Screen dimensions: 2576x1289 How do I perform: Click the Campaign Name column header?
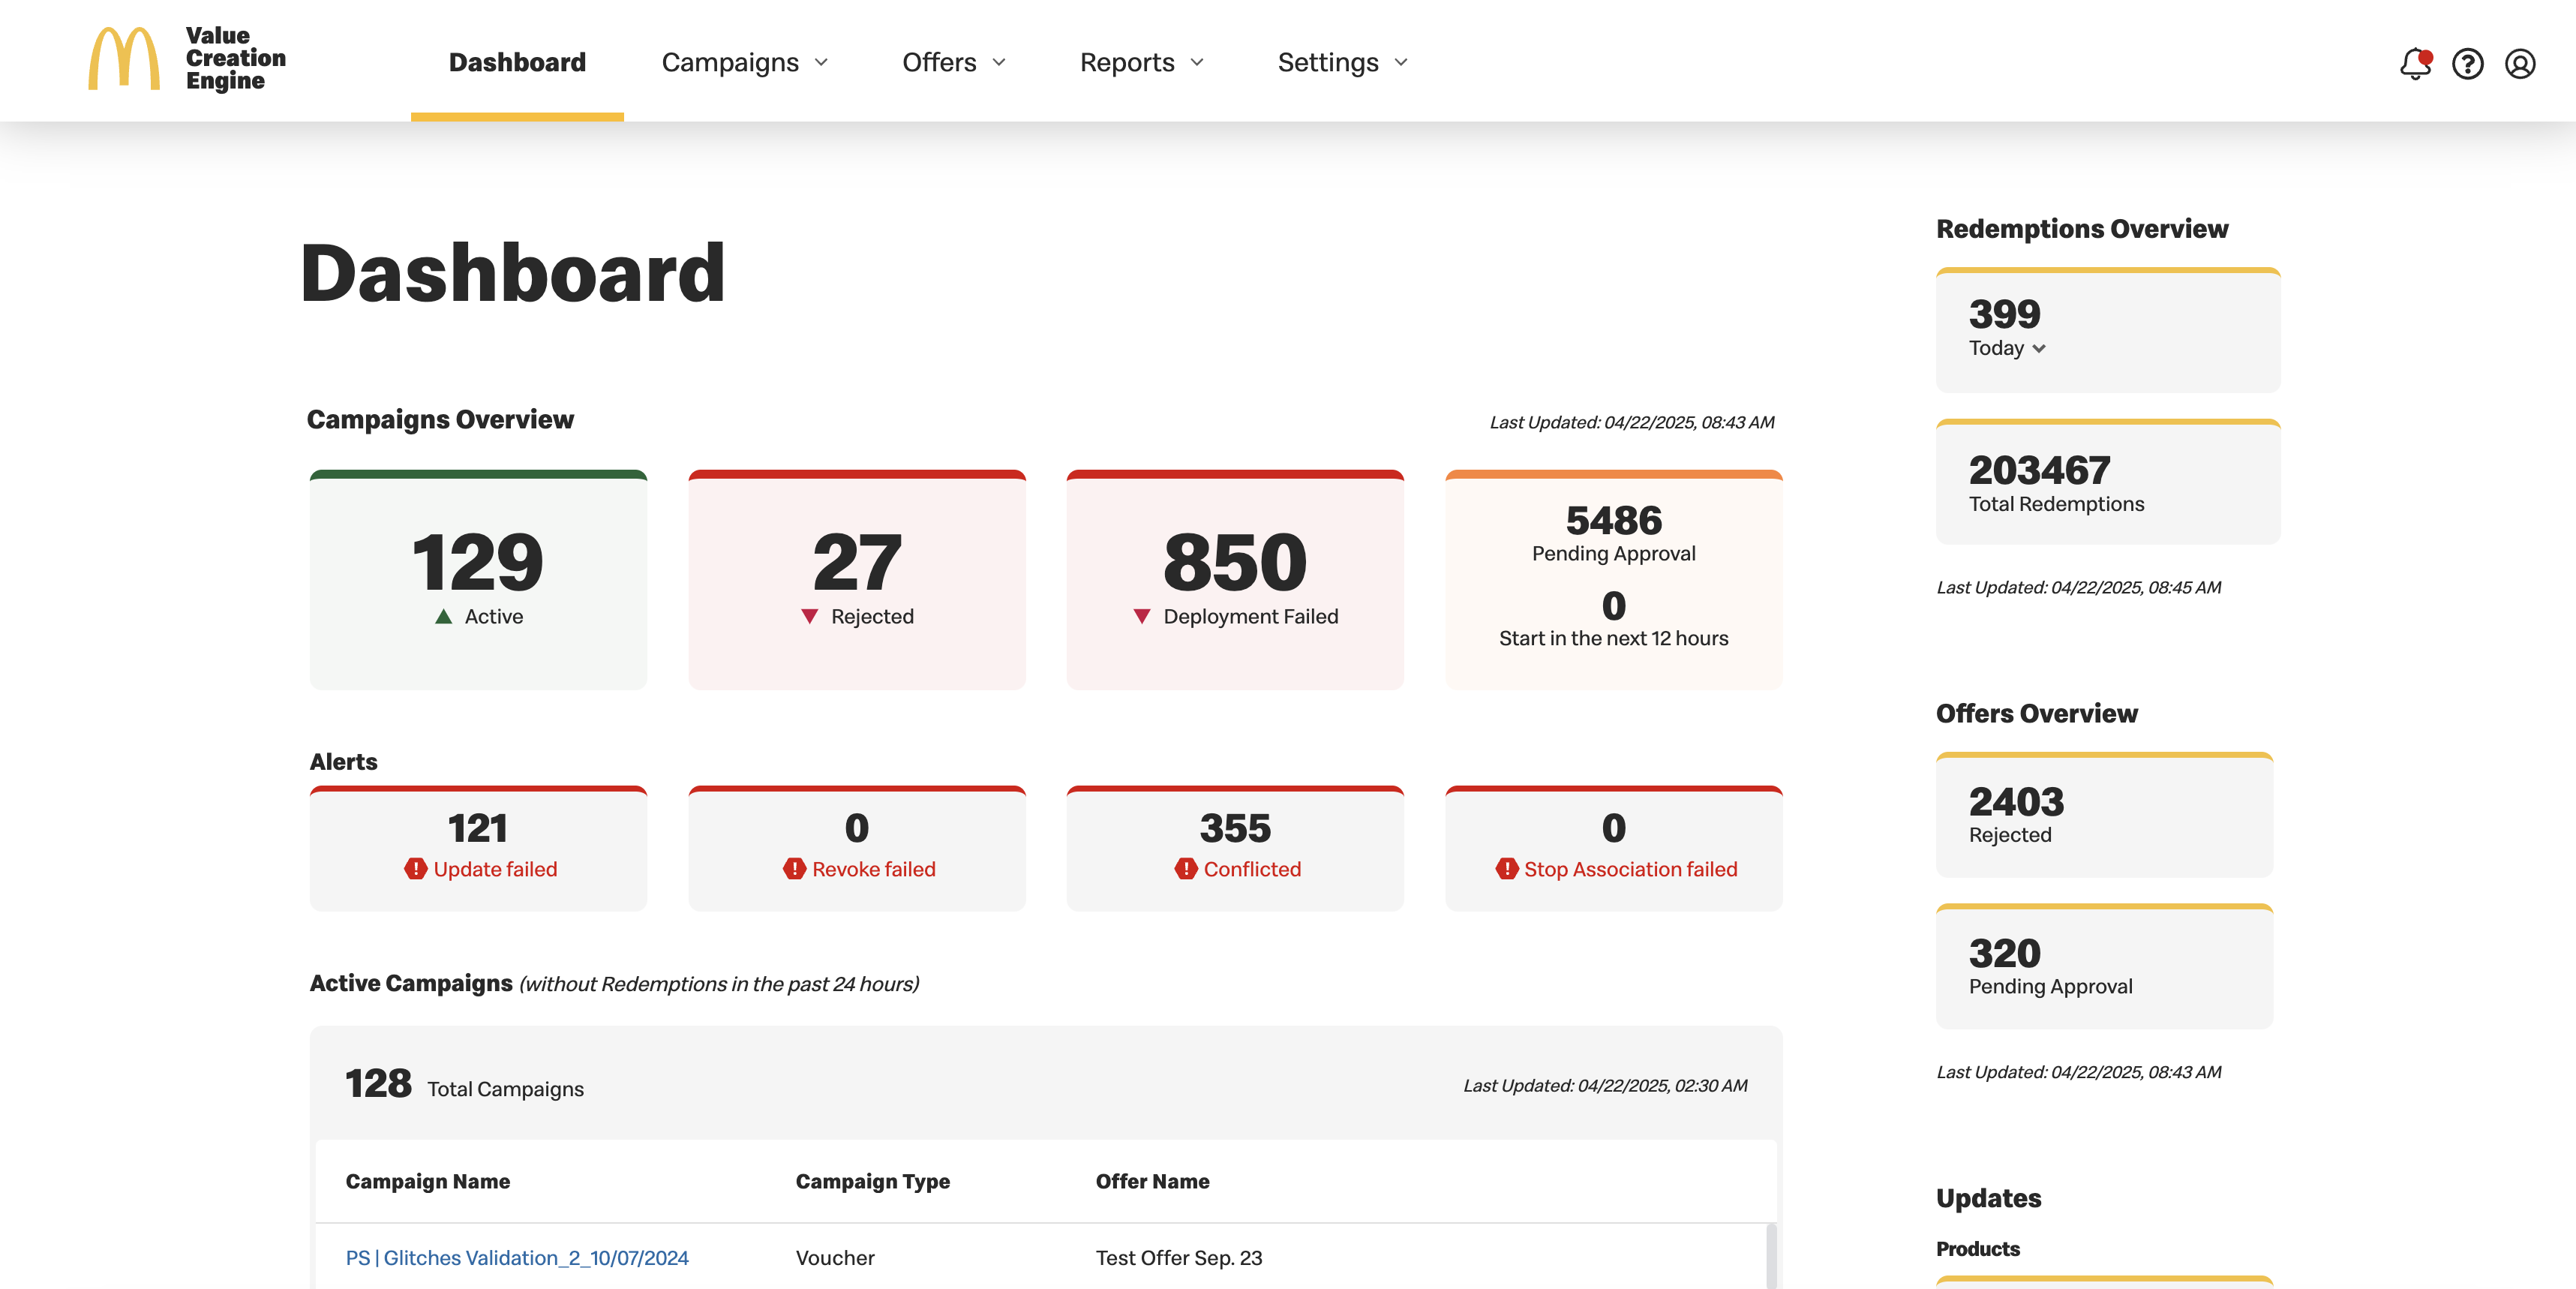point(427,1181)
